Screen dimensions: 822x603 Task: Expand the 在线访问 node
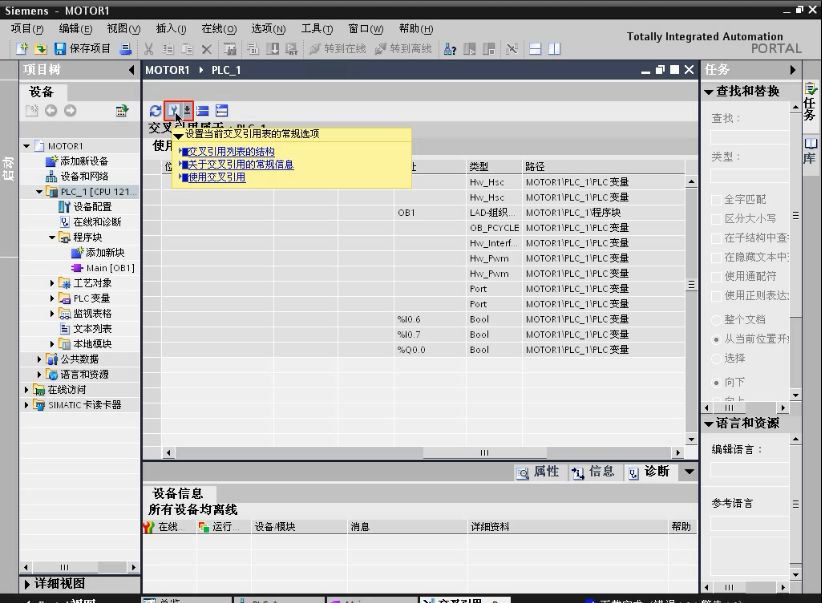click(x=26, y=390)
